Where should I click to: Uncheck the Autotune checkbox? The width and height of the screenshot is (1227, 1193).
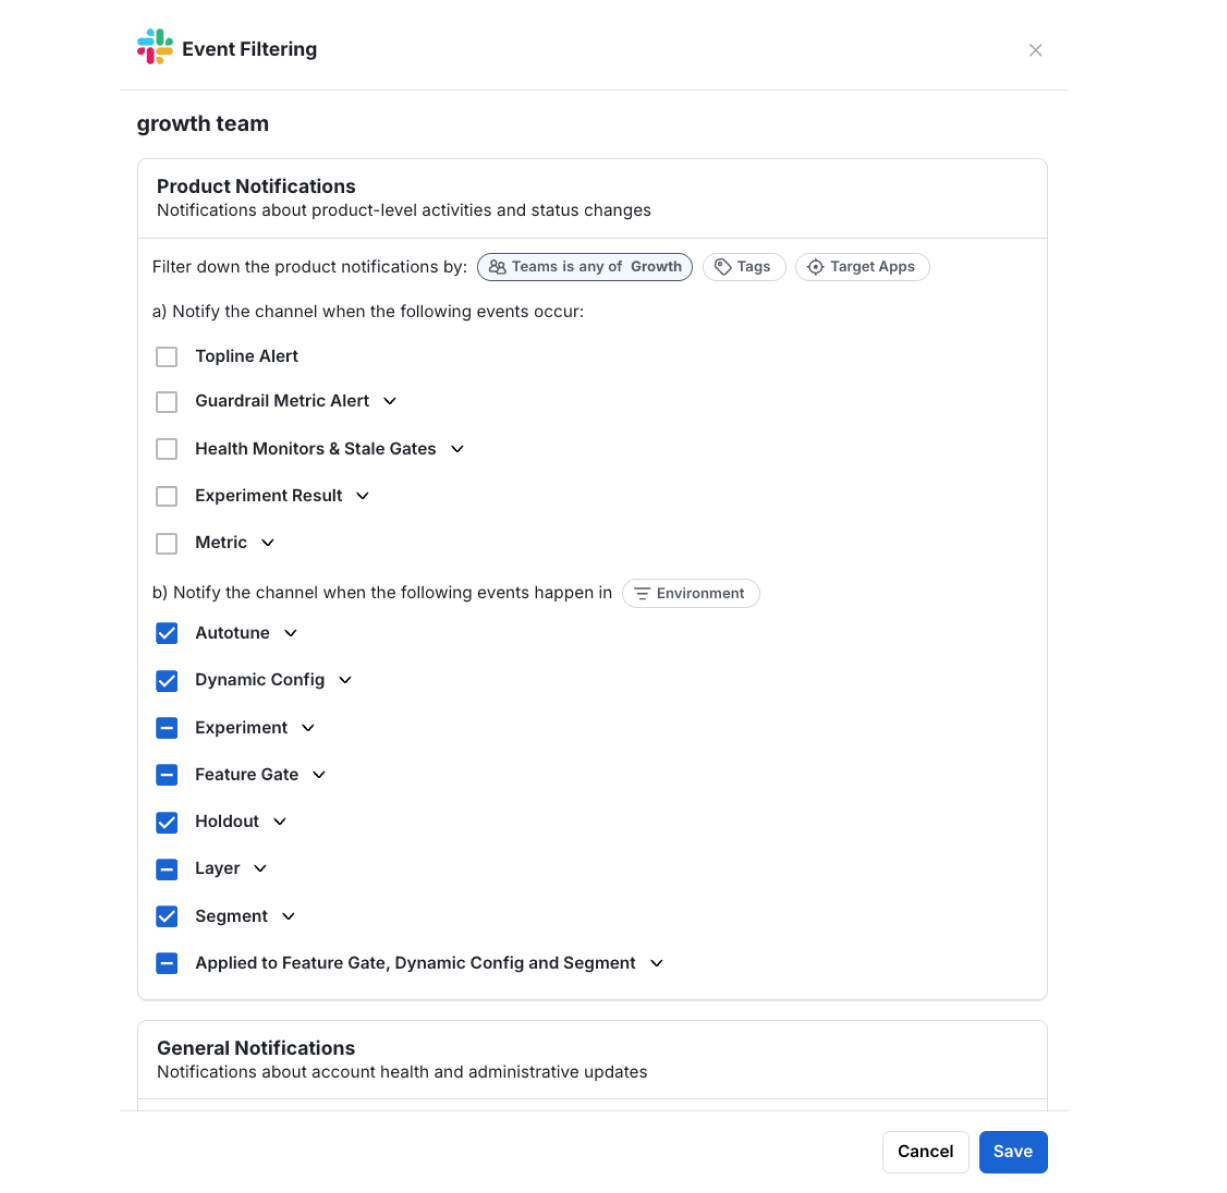point(166,633)
